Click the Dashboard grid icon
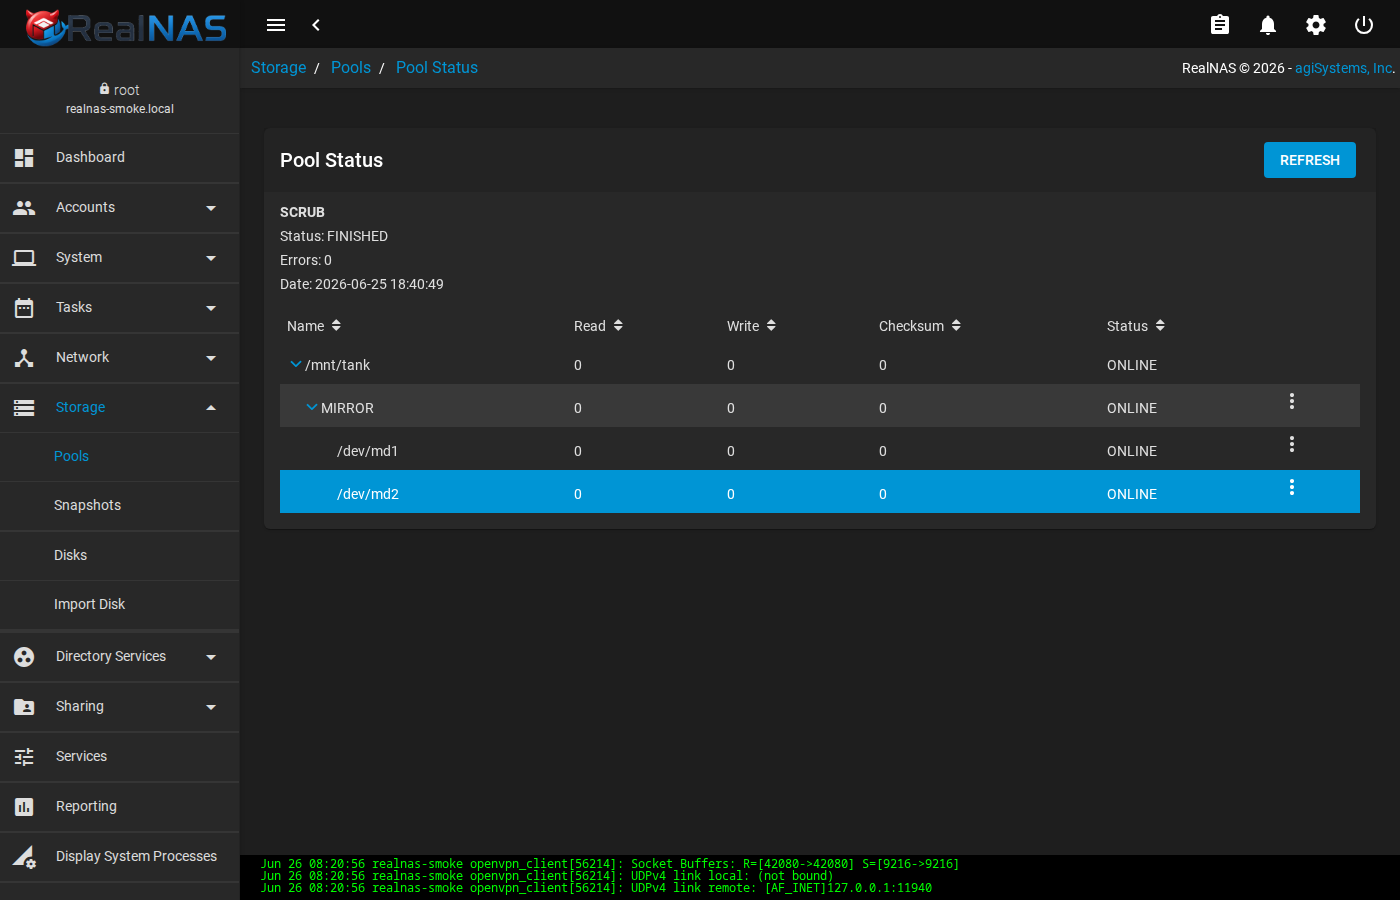Image resolution: width=1400 pixels, height=900 pixels. pos(24,158)
